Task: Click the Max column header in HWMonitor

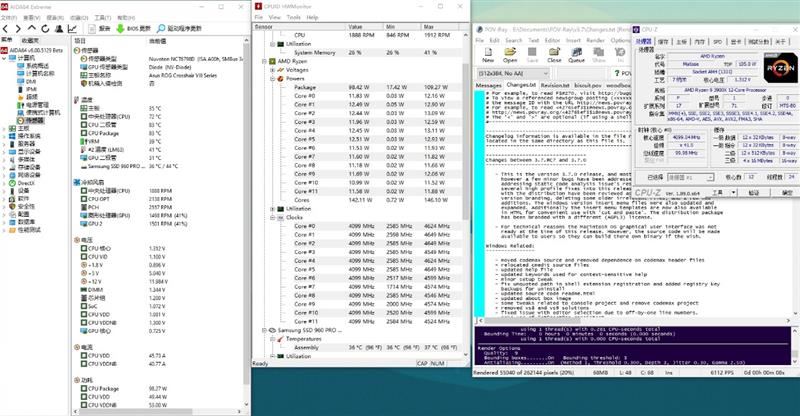Action: point(441,27)
